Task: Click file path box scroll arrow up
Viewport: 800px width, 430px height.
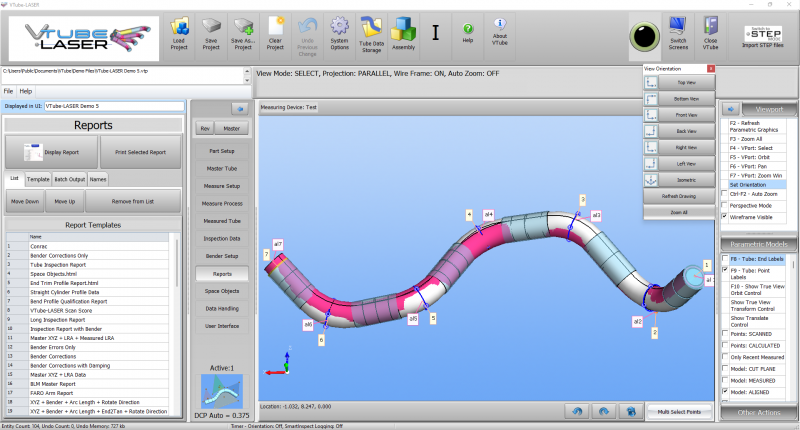Action: click(x=247, y=72)
